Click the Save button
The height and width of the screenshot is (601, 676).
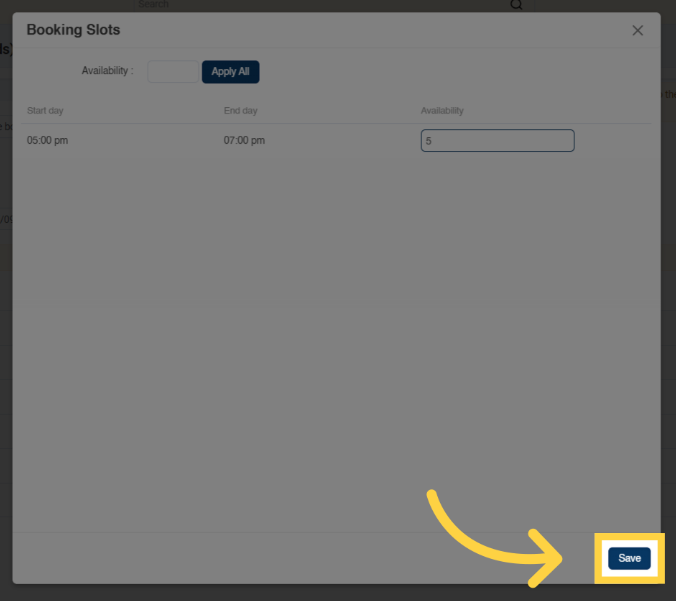(629, 558)
